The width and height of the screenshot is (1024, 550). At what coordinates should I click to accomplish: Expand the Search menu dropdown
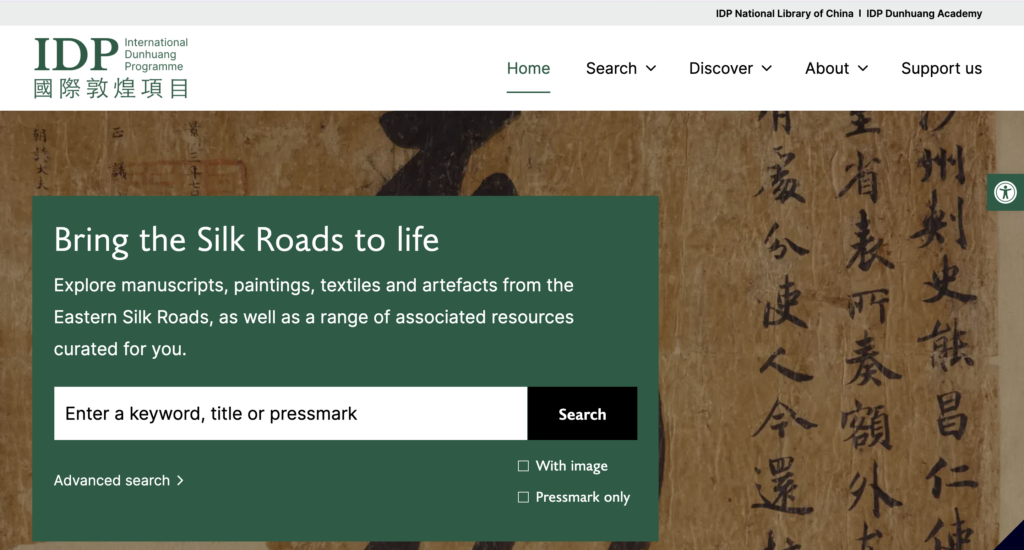click(620, 69)
